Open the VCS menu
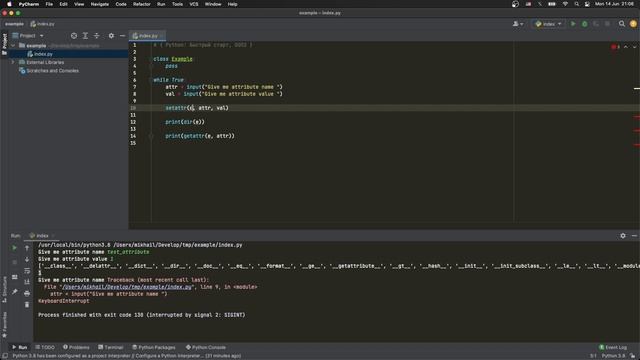Screen dimensions: 640x360 (x=193, y=4)
